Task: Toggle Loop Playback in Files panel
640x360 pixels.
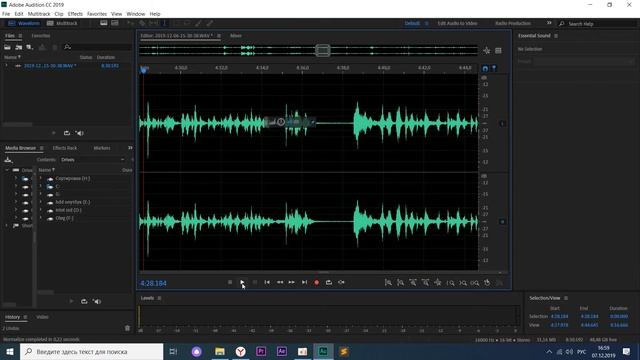Action: pos(67,133)
